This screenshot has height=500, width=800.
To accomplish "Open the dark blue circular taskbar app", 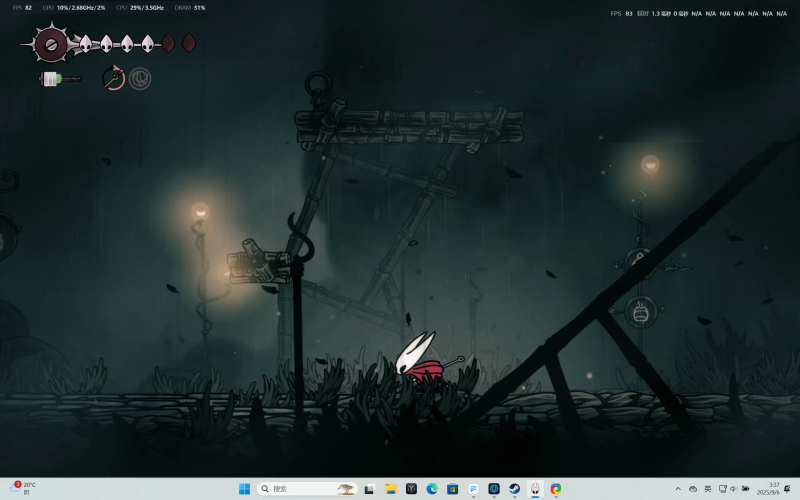I will click(494, 489).
